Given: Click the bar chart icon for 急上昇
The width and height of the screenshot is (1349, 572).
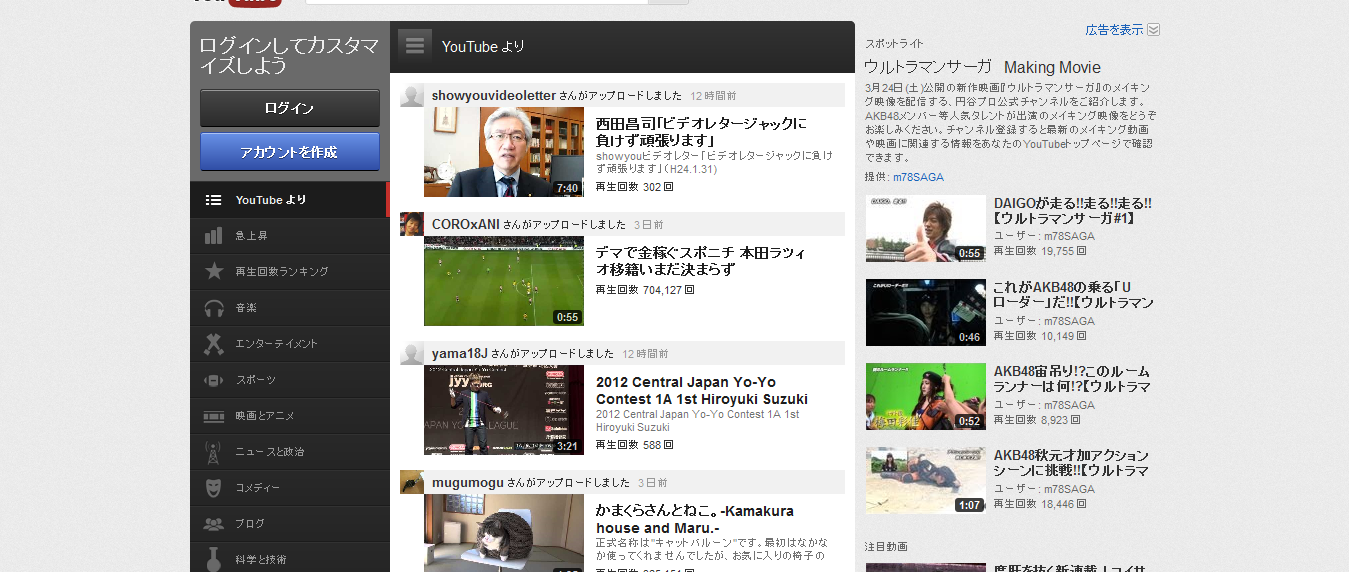Looking at the screenshot, I should pyautogui.click(x=213, y=236).
